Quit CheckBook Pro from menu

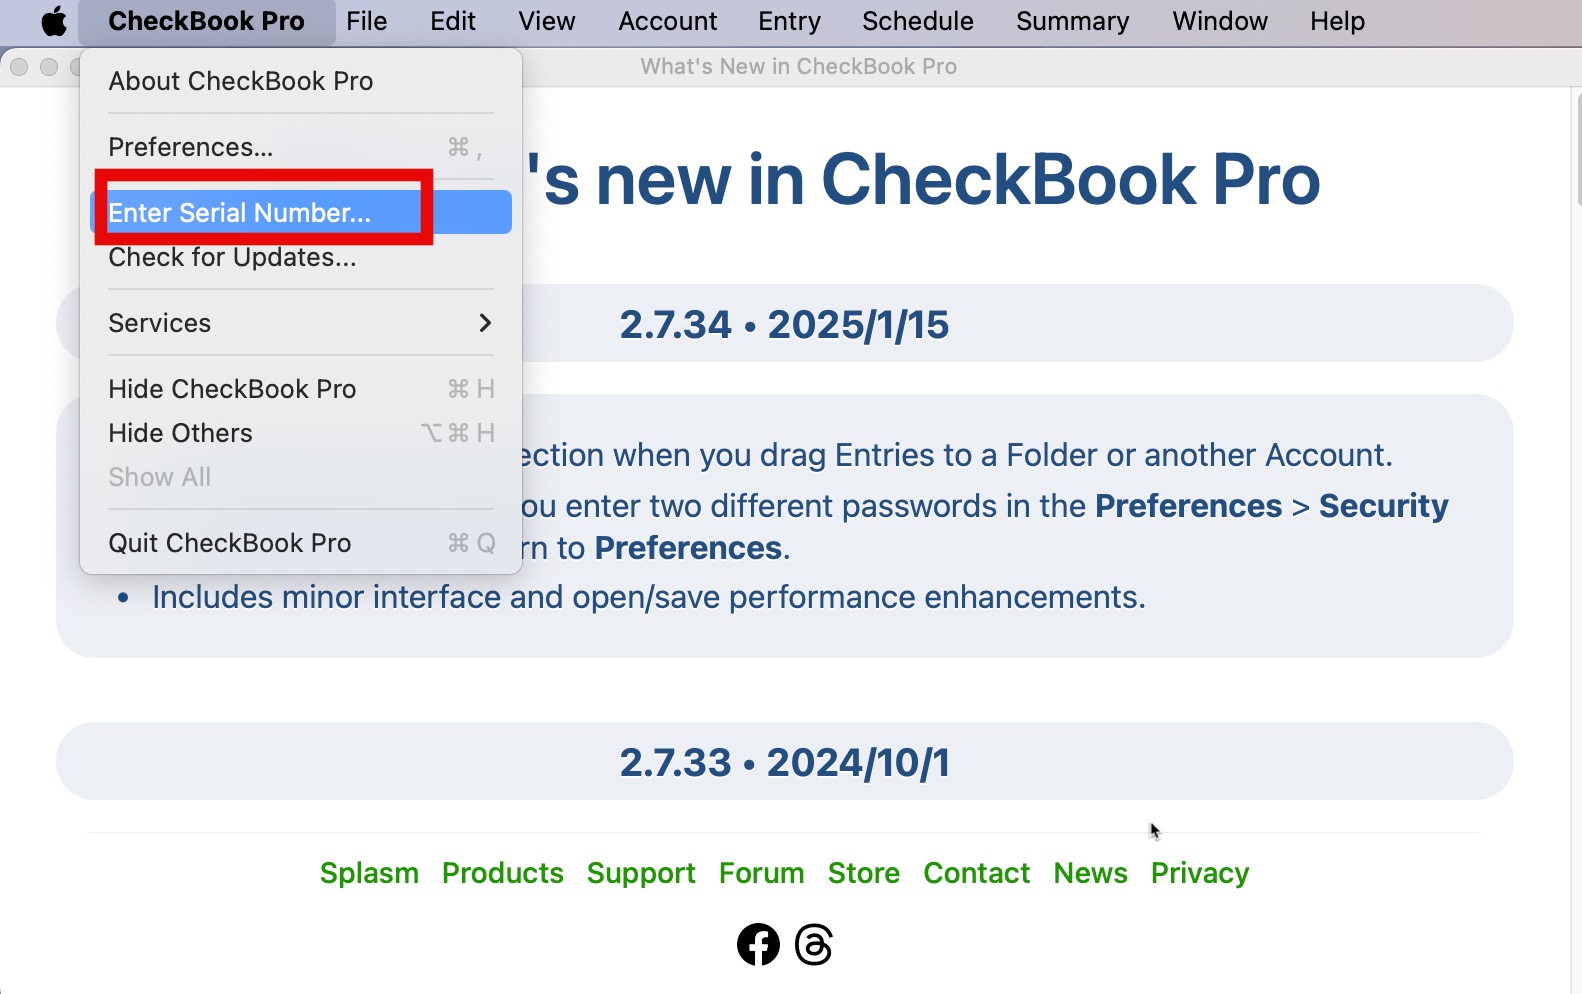[x=230, y=543]
